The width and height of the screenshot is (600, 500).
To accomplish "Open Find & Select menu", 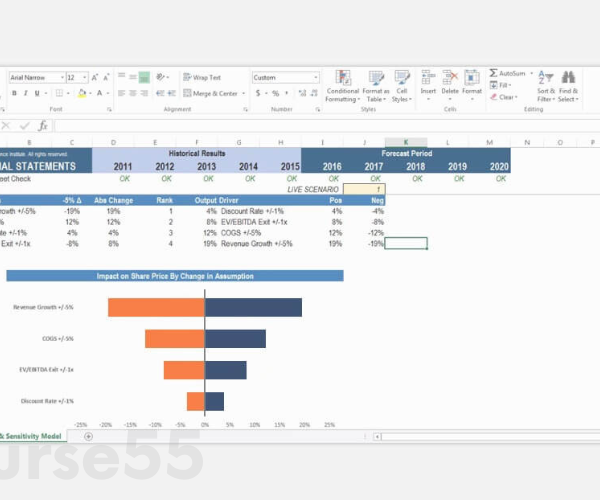I will pos(568,86).
